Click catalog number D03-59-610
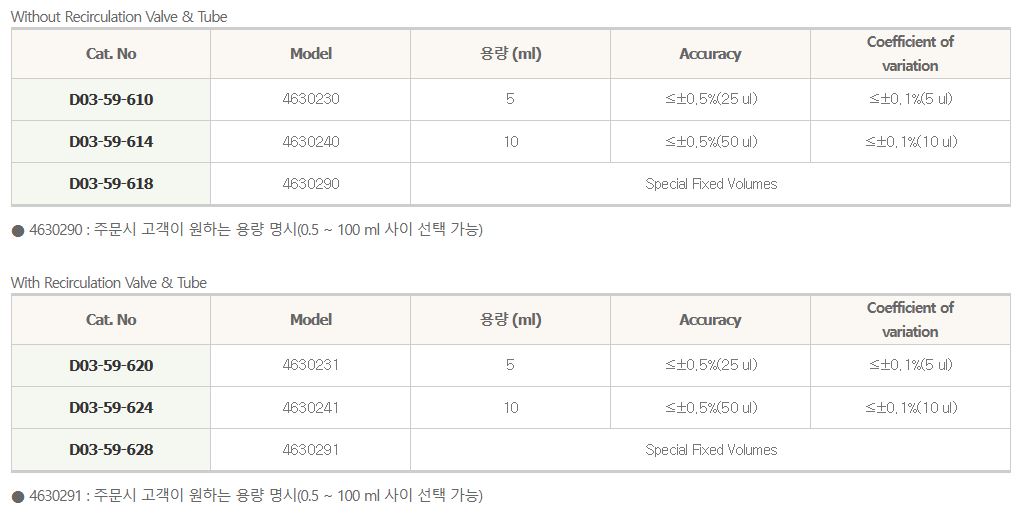 tap(111, 100)
